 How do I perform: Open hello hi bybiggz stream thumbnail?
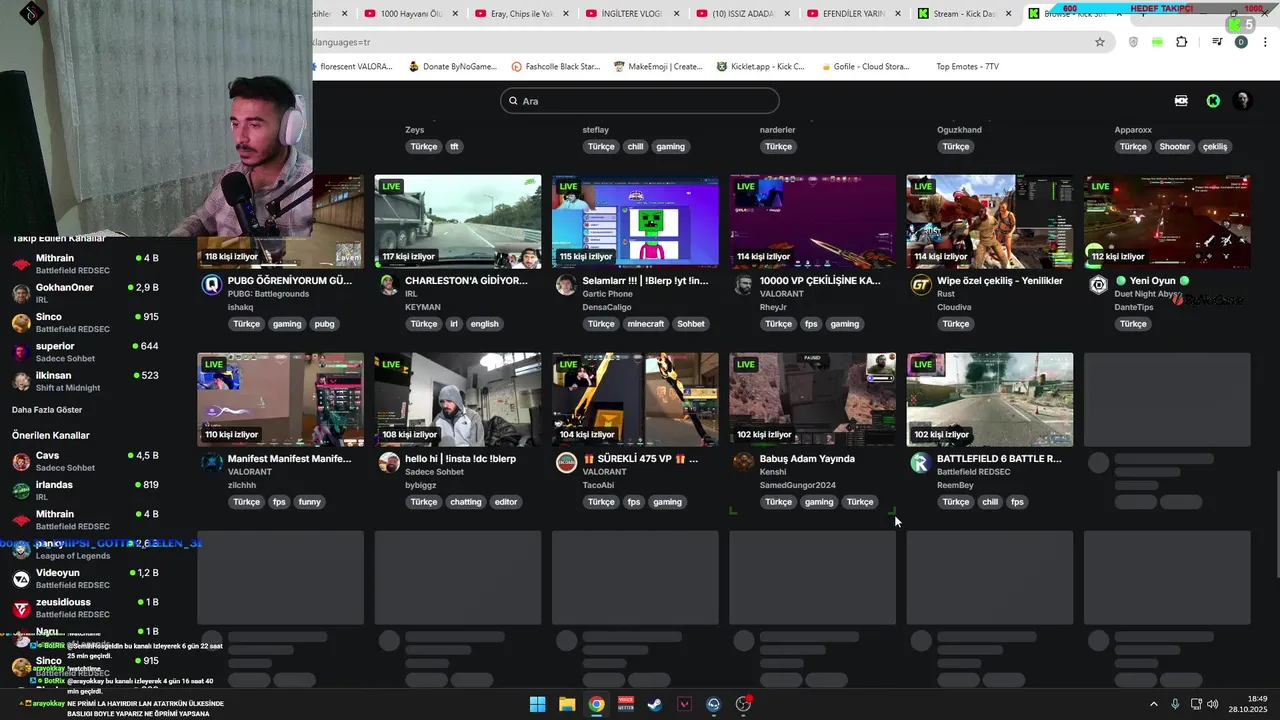click(x=458, y=399)
